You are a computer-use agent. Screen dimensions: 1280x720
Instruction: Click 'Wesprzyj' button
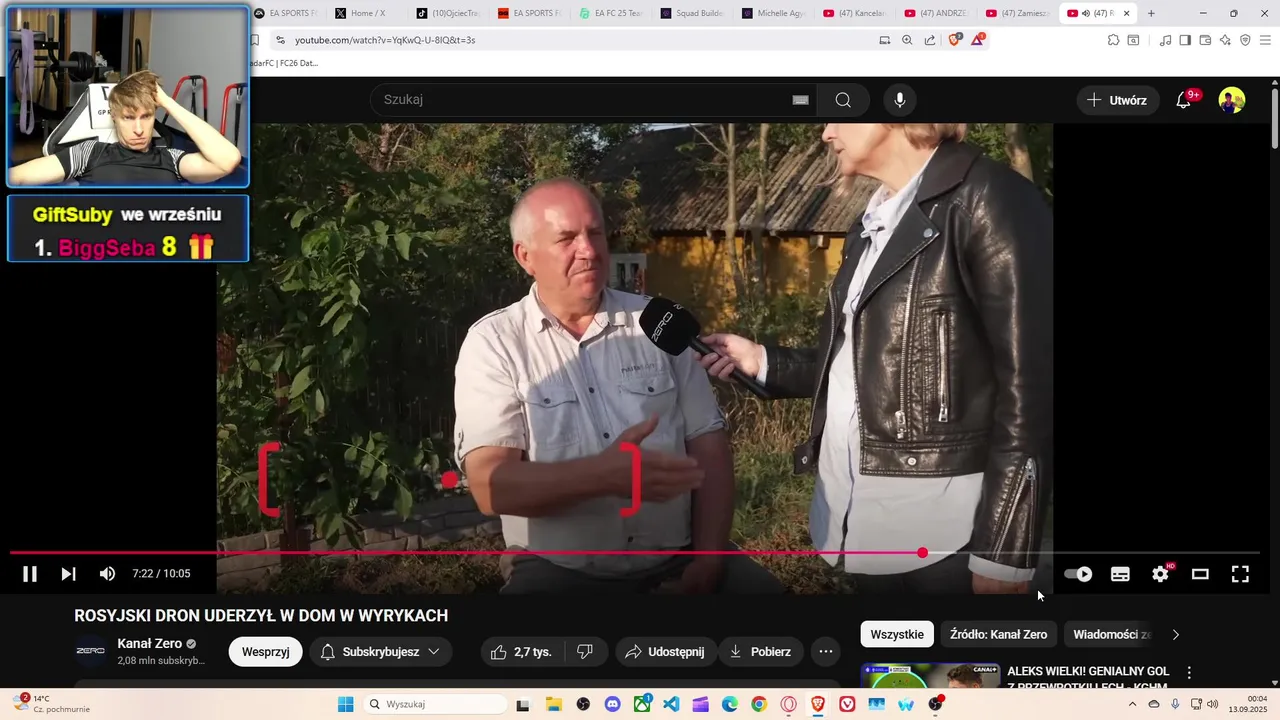point(265,652)
